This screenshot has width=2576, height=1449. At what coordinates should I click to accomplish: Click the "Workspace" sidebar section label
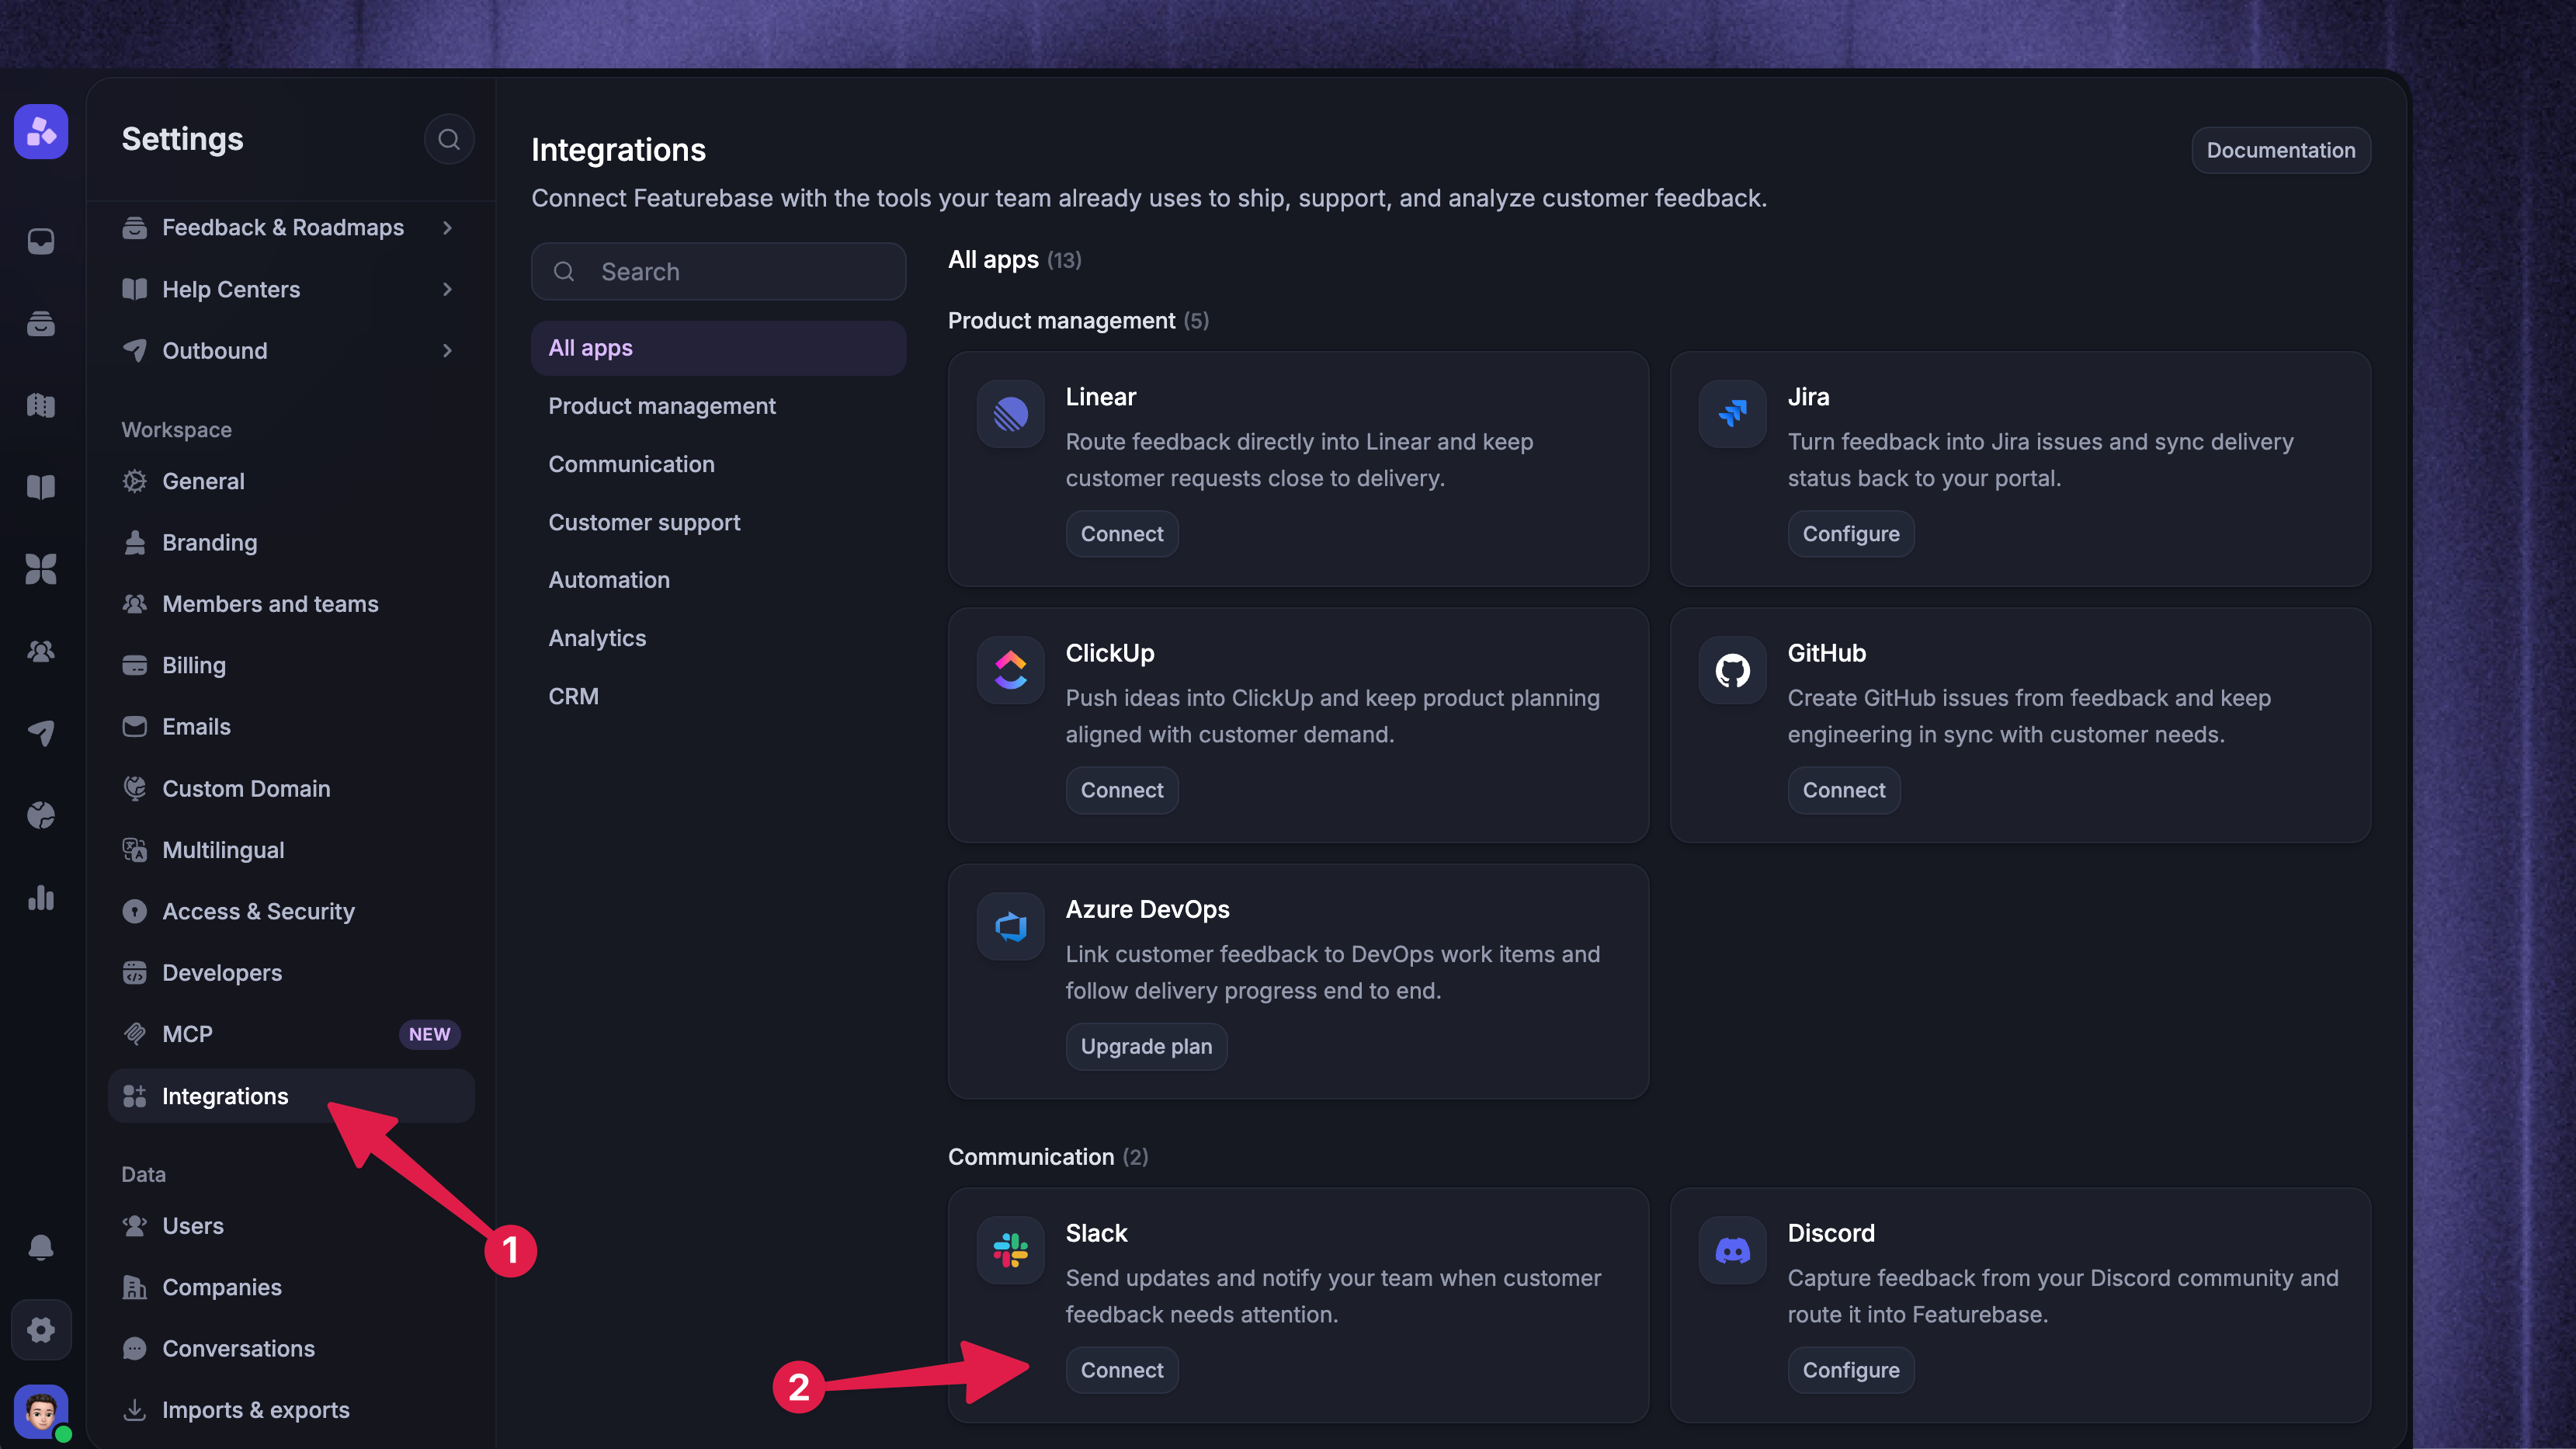pos(176,430)
